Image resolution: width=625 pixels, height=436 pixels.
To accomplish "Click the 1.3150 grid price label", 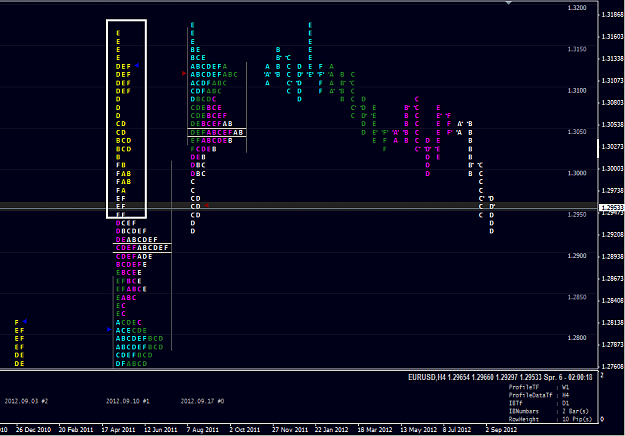I will tap(577, 49).
